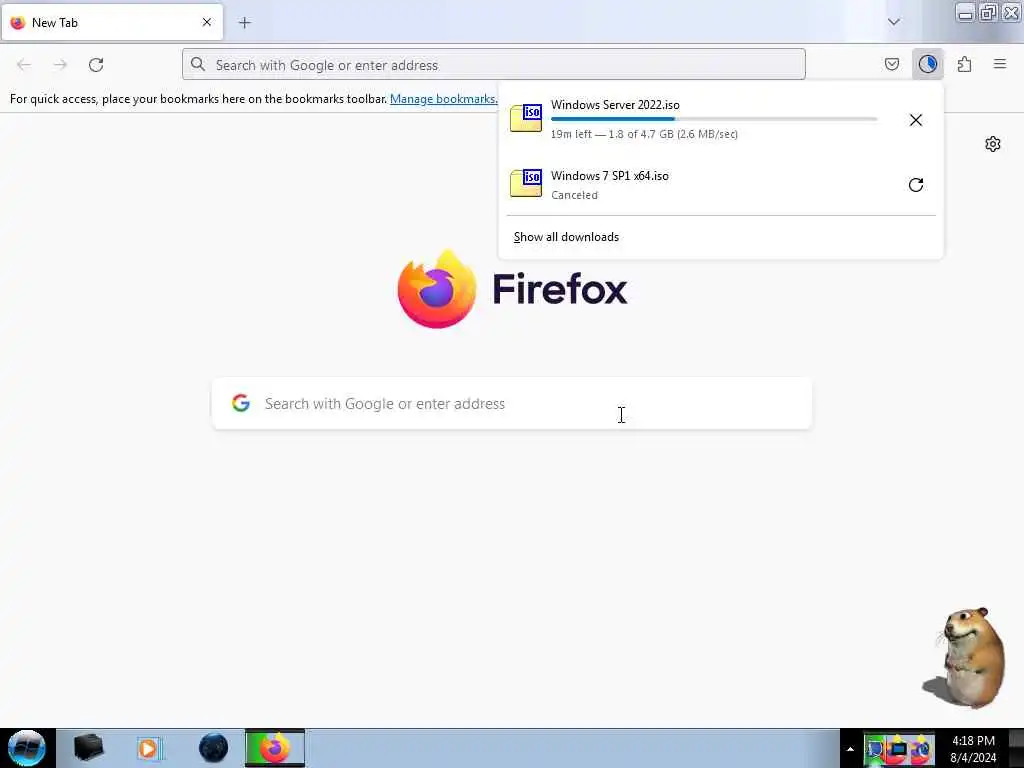Open the dark globe taskbar icon

[214, 748]
